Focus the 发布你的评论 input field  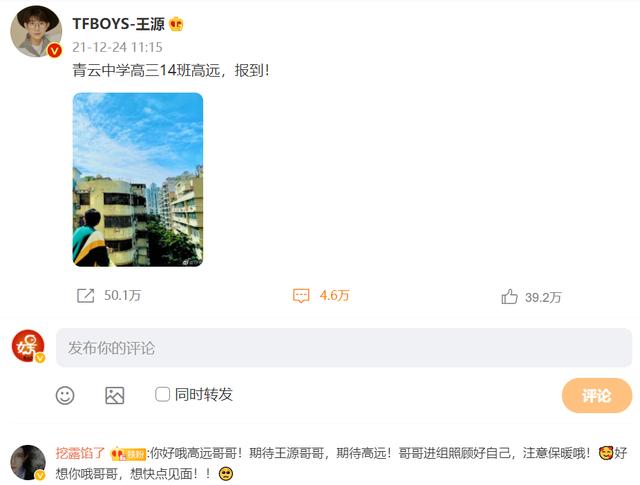click(344, 348)
